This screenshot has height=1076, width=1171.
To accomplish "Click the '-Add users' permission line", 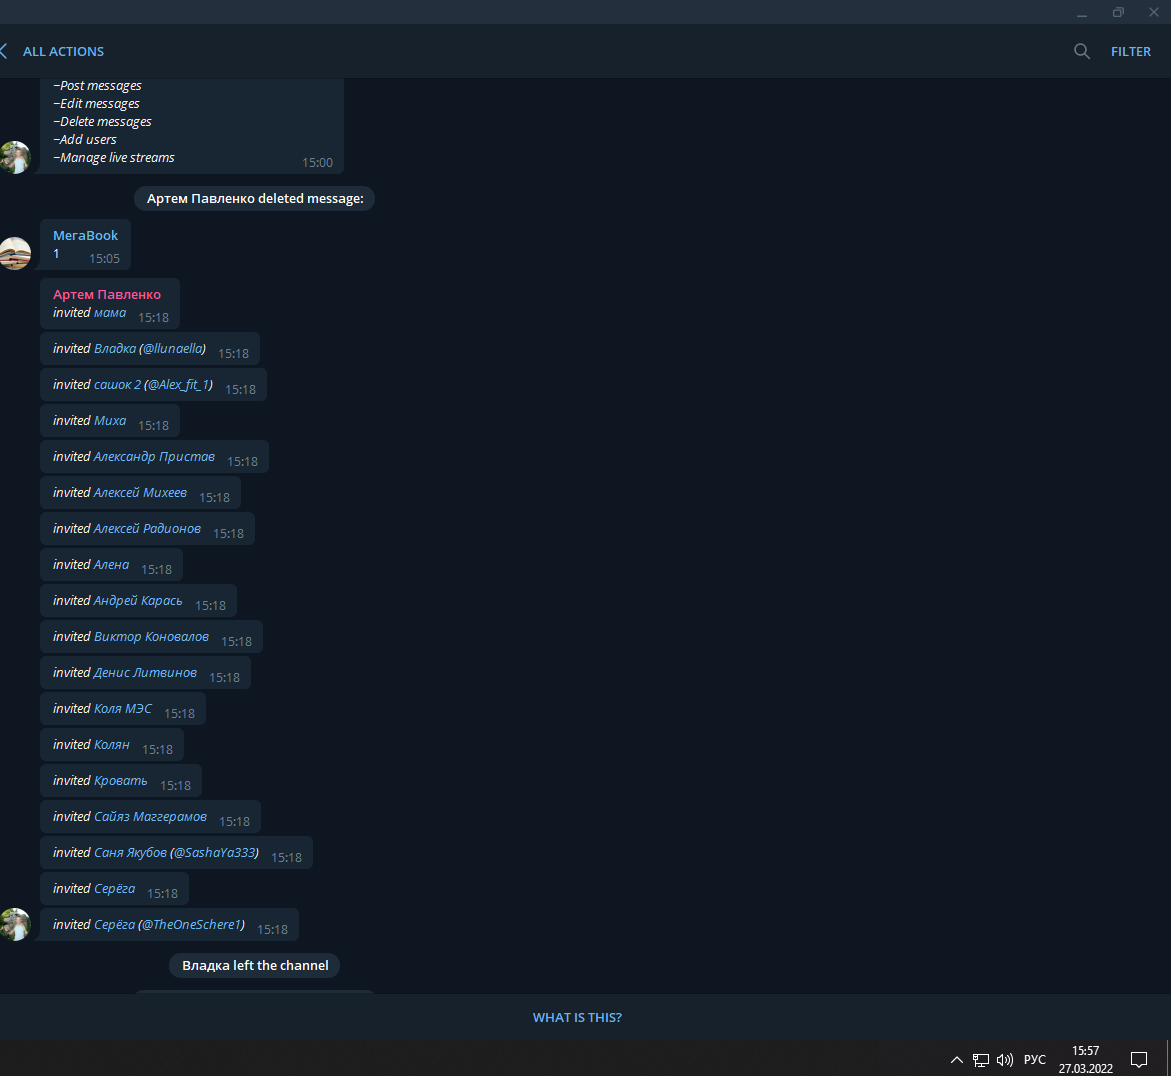I will click(x=84, y=140).
